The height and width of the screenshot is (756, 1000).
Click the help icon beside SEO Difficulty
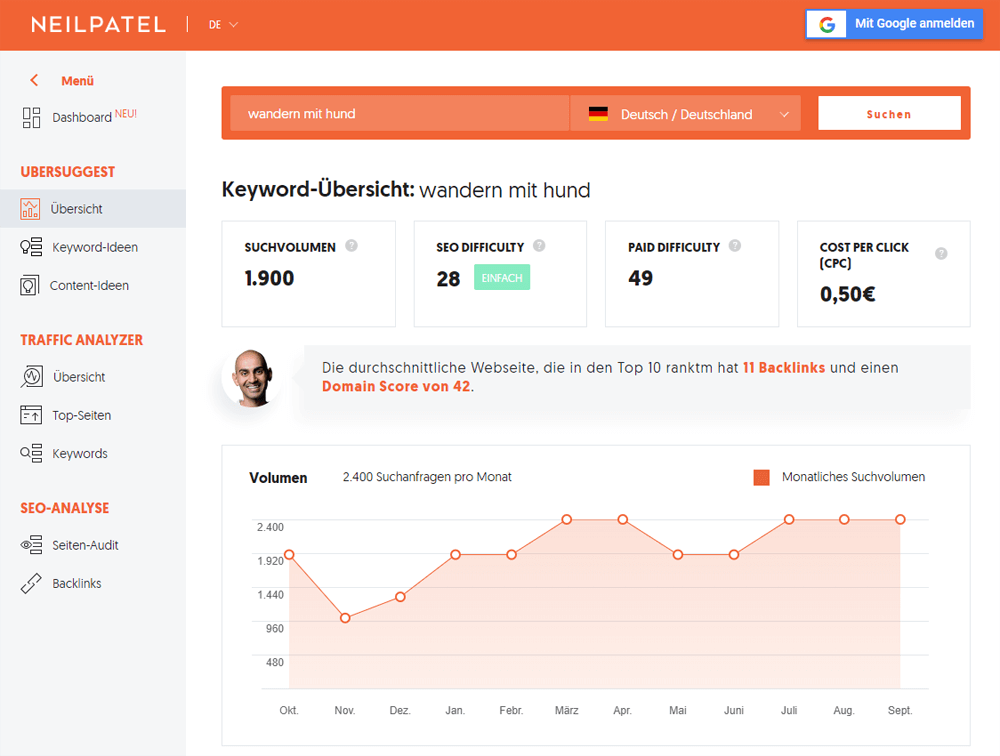coord(539,246)
